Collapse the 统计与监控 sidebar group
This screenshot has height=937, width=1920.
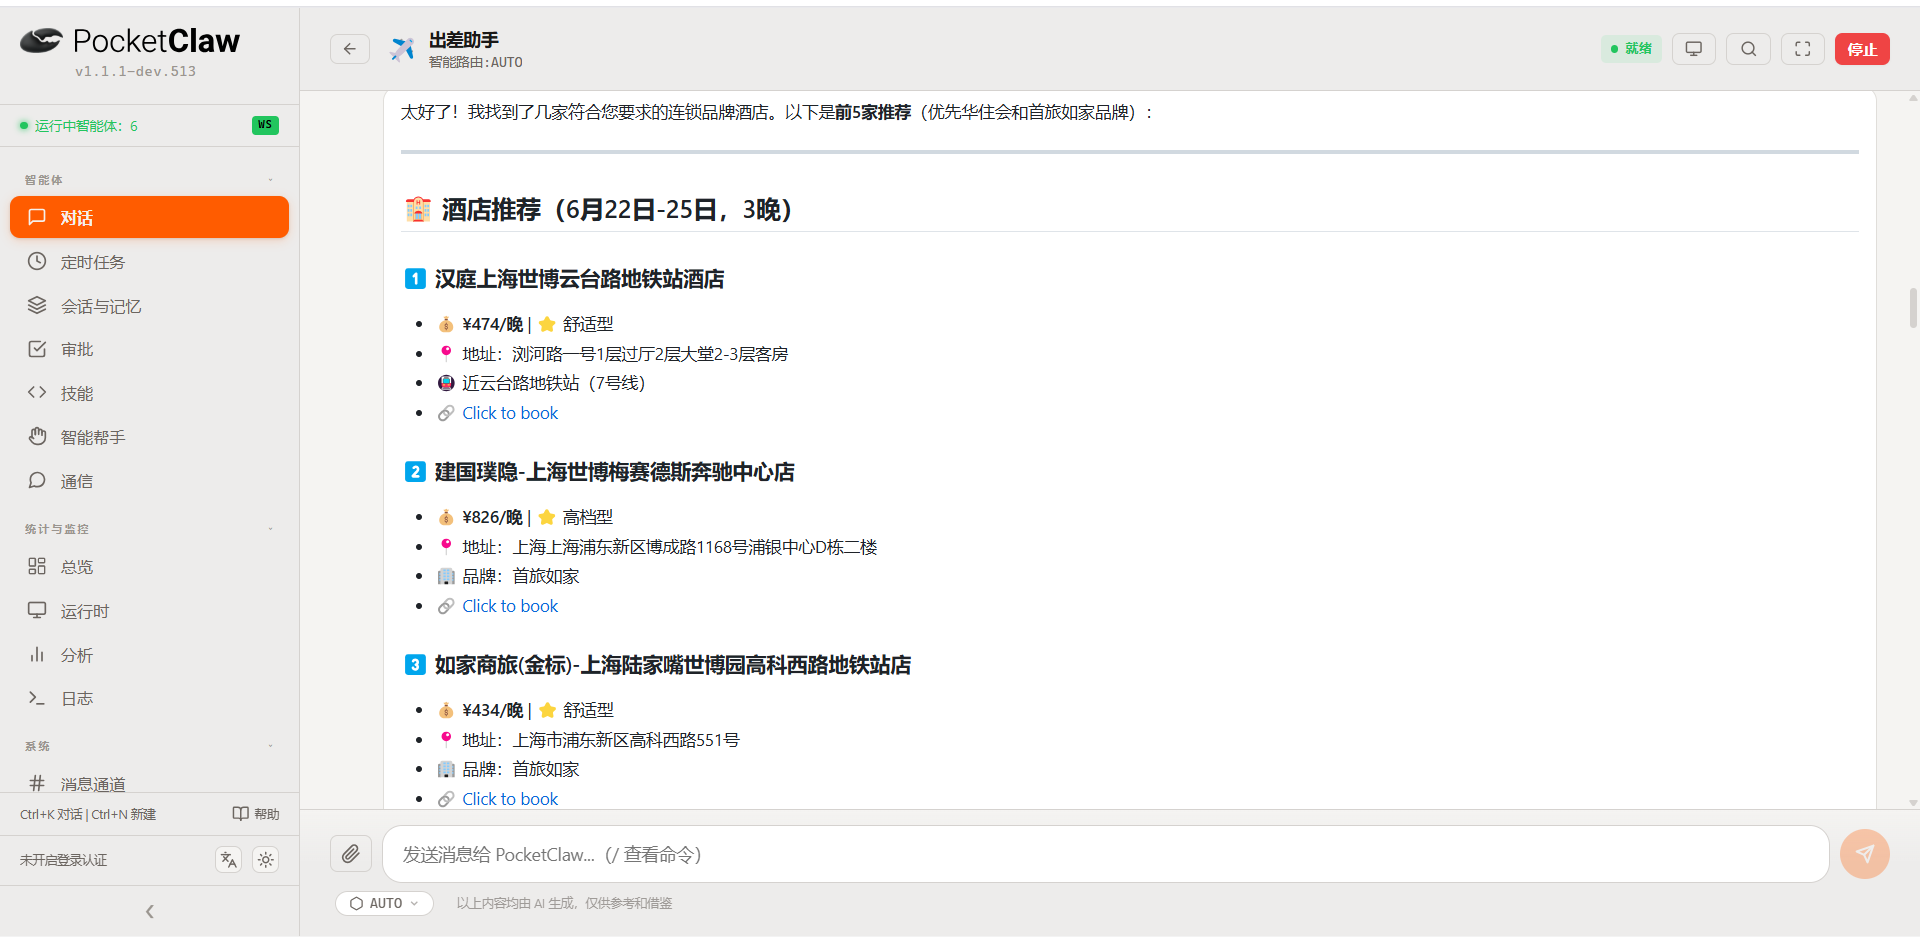(x=270, y=529)
